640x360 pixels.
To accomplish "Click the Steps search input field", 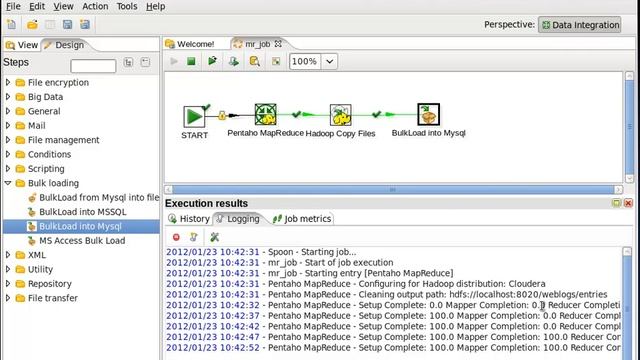I will pos(93,66).
